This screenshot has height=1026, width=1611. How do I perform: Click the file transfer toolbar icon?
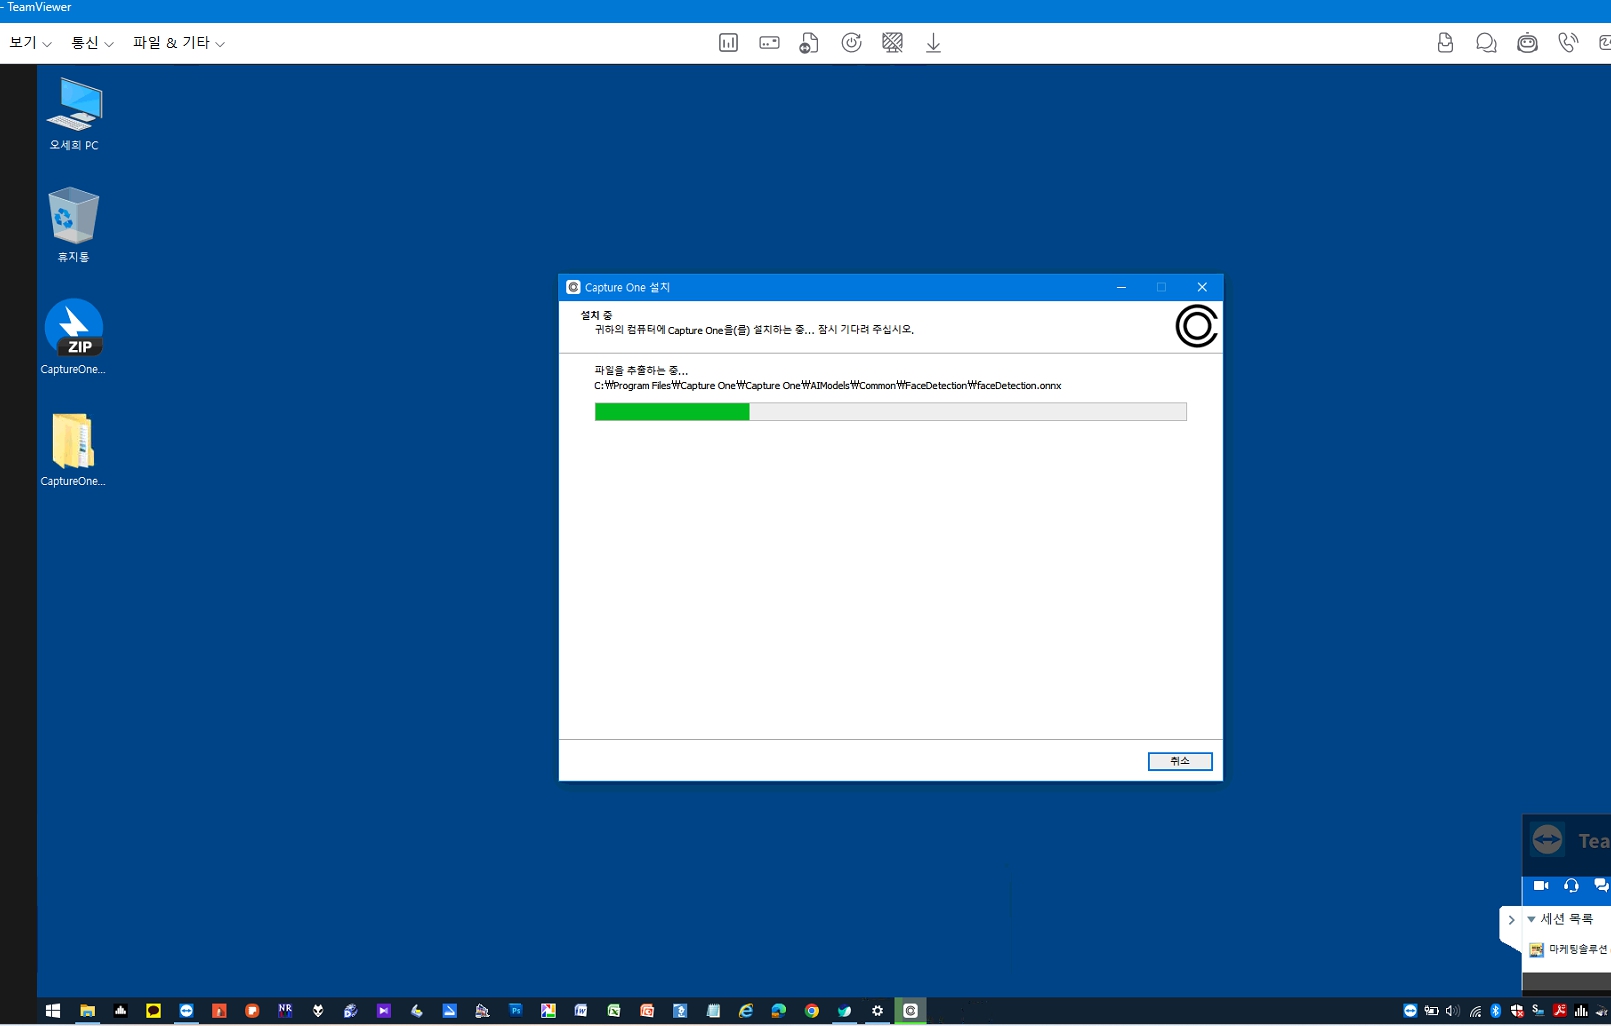pos(809,43)
